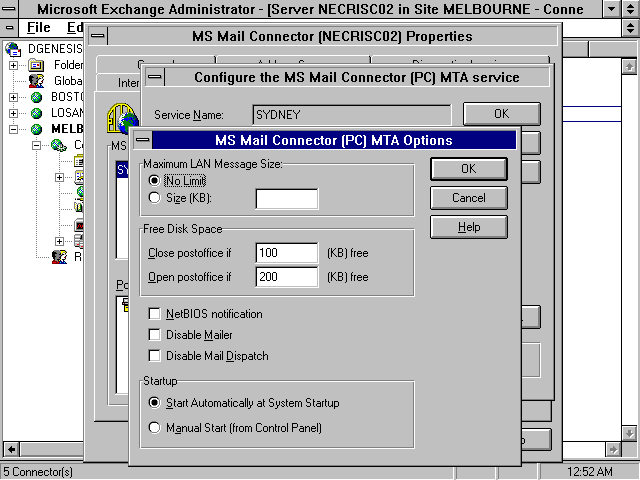The image size is (640, 480).
Task: Click Cancel in MTA Options dialog
Action: [x=469, y=198]
